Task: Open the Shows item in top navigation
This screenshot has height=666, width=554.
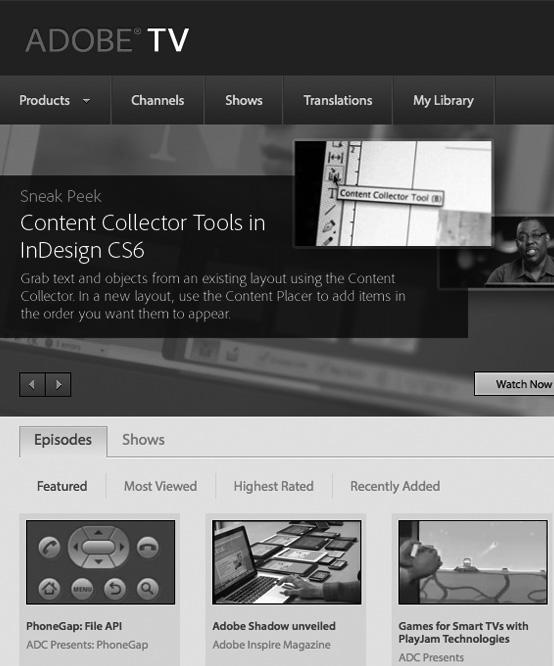Action: pos(244,100)
